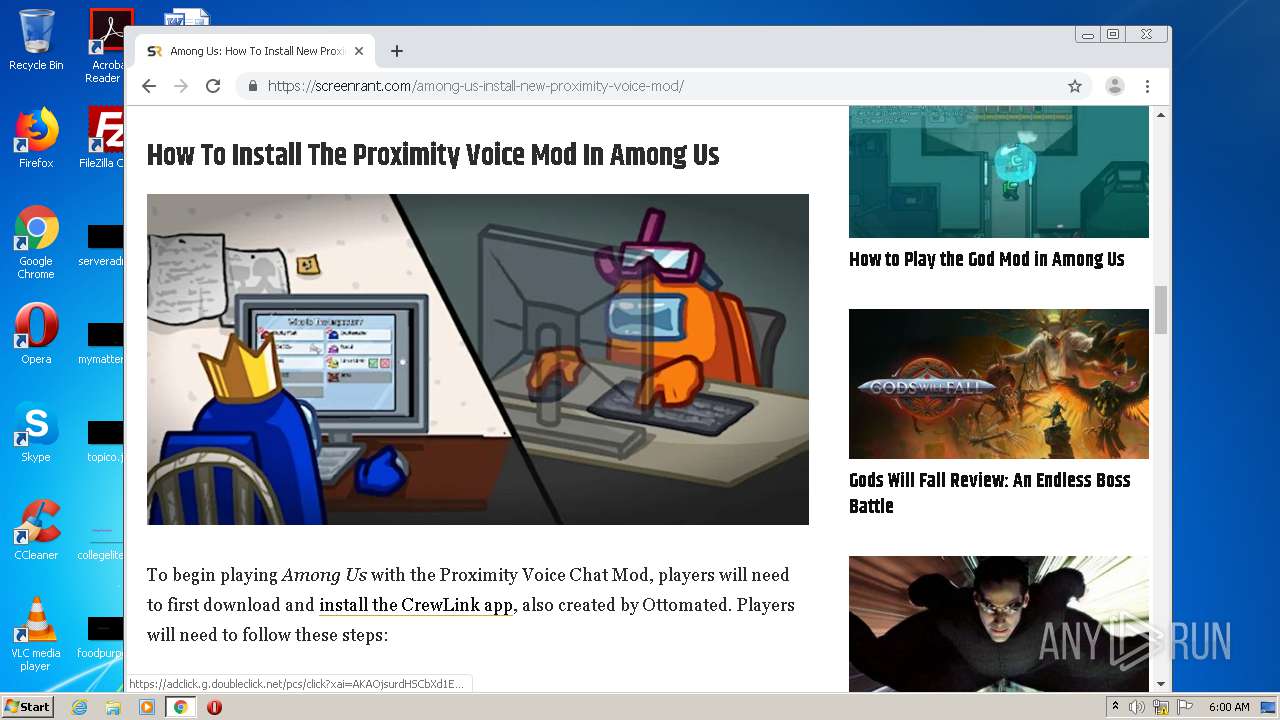Click the page scroll down arrow
The image size is (1280, 720).
[1161, 684]
